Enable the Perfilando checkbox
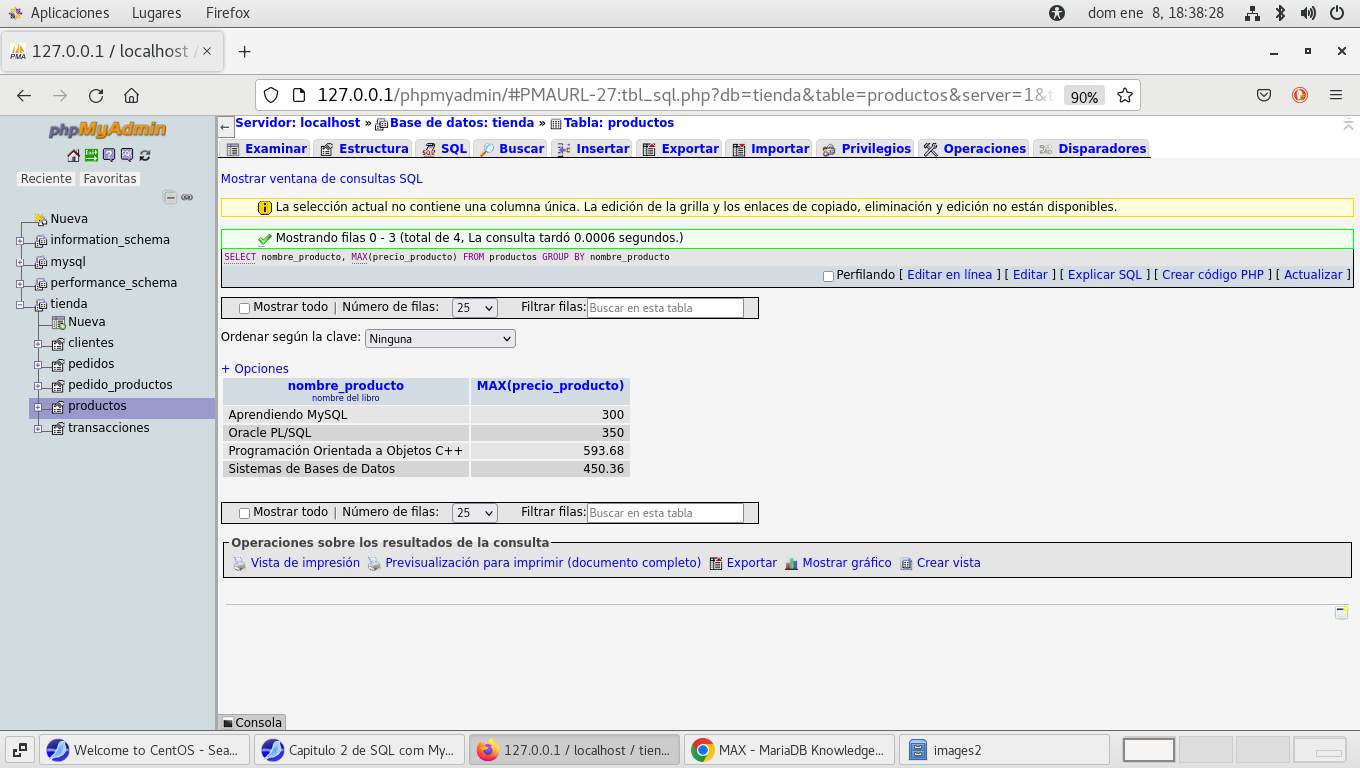 828,276
